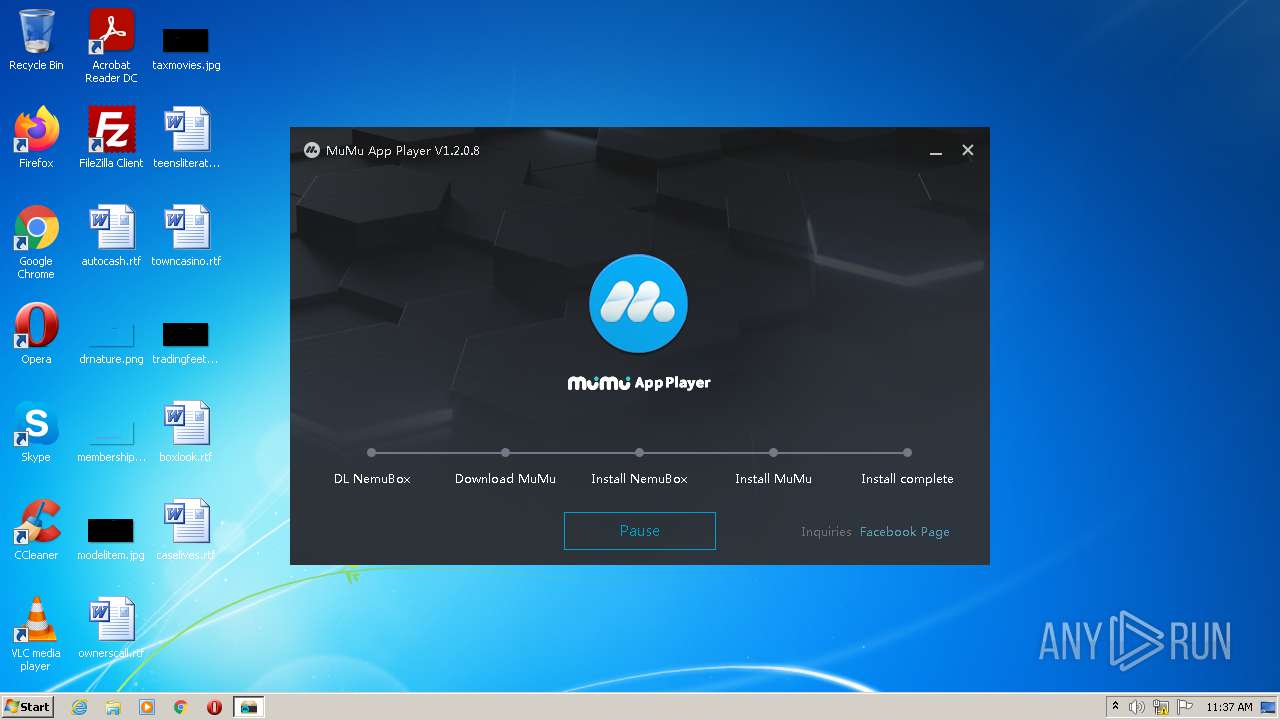Launch Internet Explorer from taskbar
The width and height of the screenshot is (1280, 720).
tap(80, 707)
